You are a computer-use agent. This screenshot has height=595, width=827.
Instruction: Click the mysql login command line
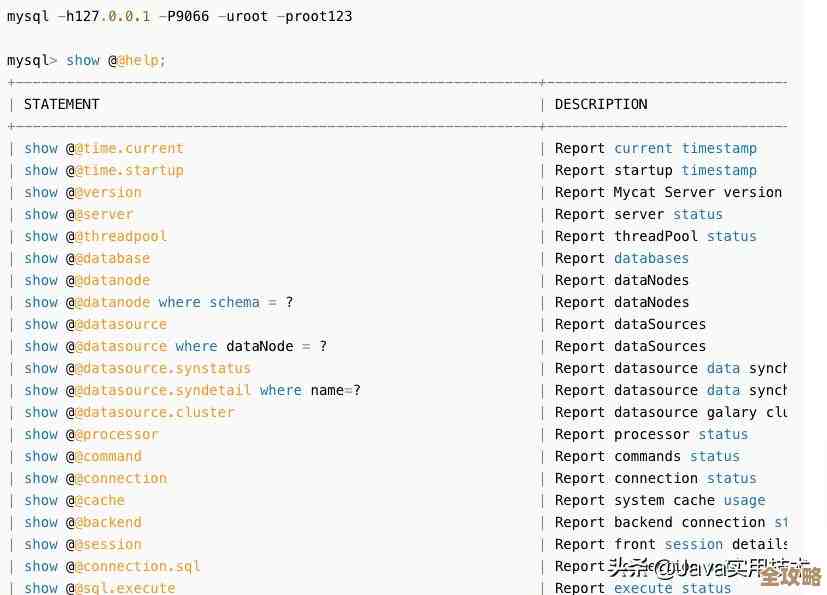click(180, 17)
